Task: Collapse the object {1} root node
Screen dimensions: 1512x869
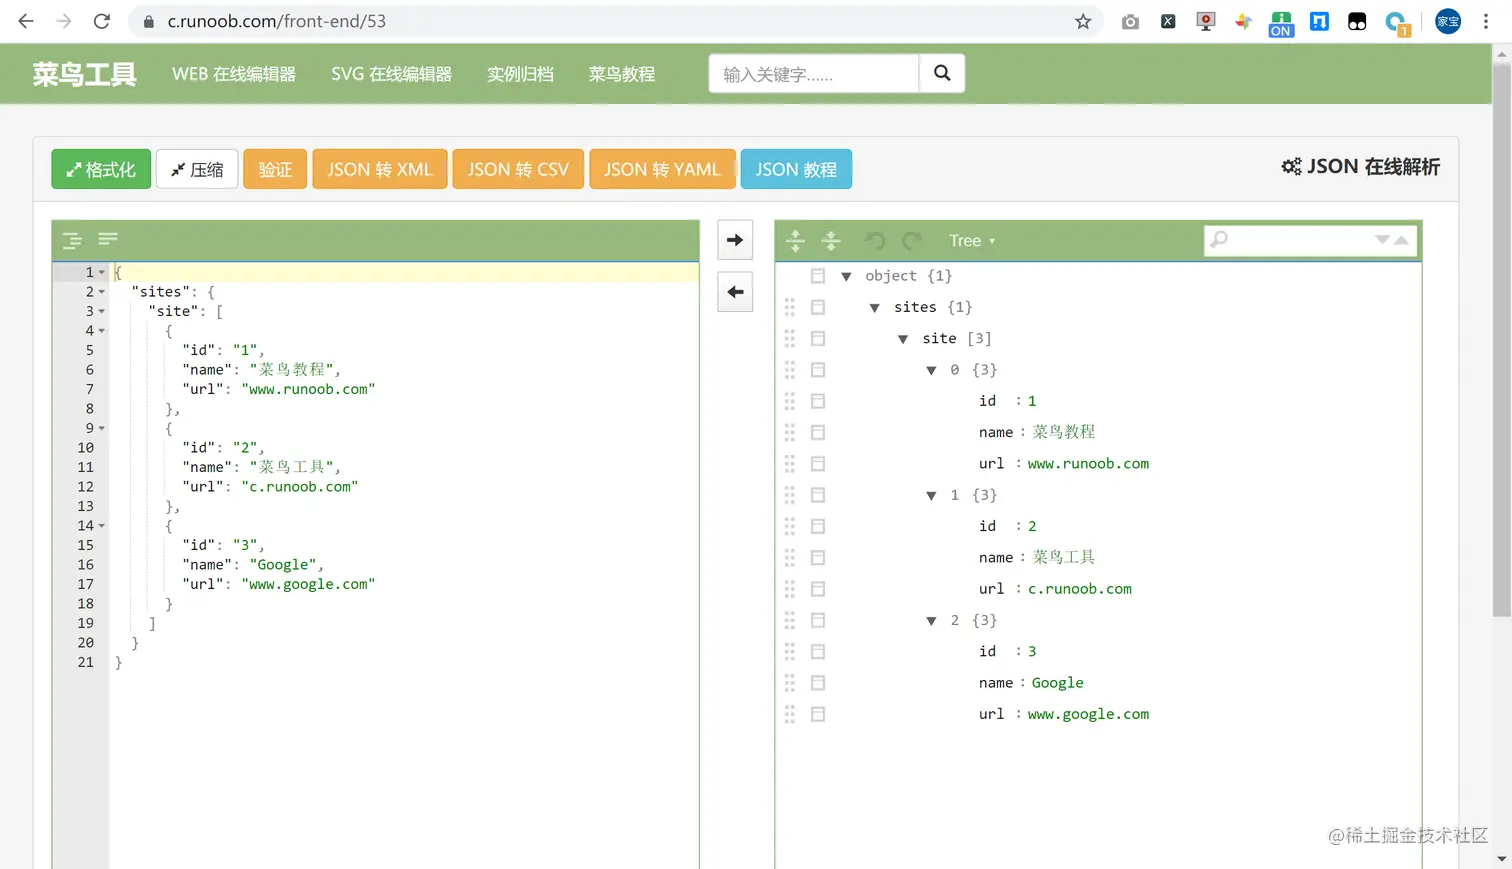Action: click(x=846, y=276)
